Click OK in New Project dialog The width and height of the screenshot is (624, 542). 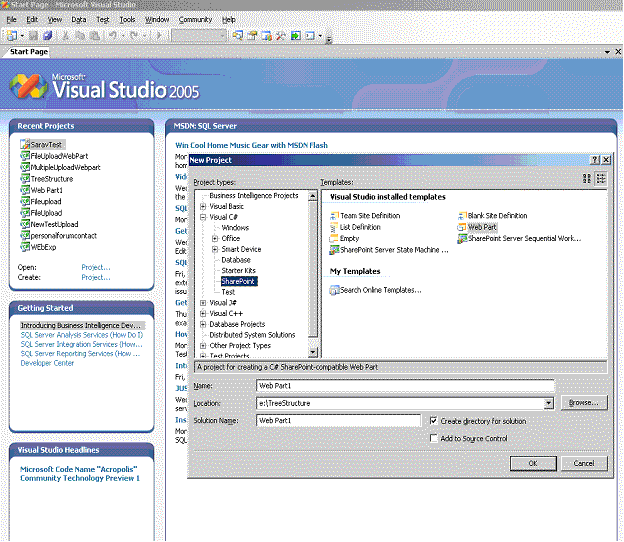(533, 464)
